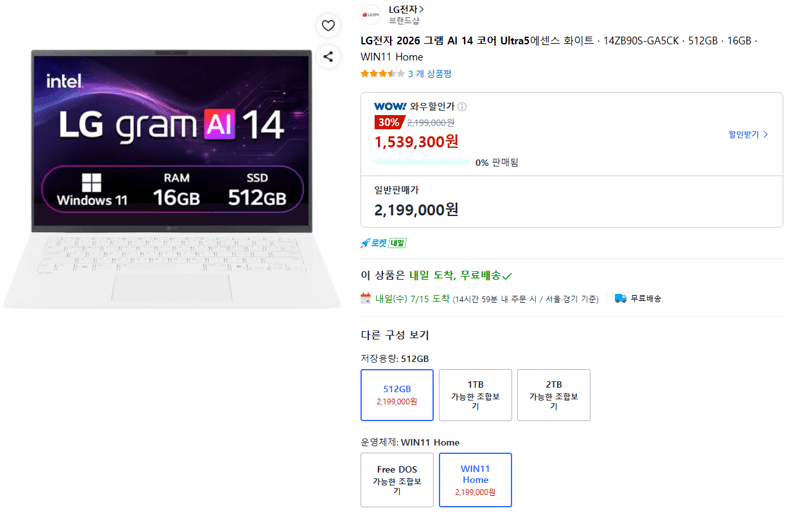Select WIN11 Home operating system option
The height and width of the screenshot is (515, 800).
(475, 480)
